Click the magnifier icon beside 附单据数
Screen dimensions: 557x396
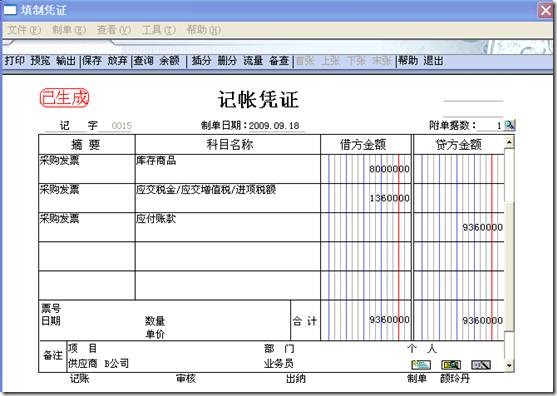(509, 125)
